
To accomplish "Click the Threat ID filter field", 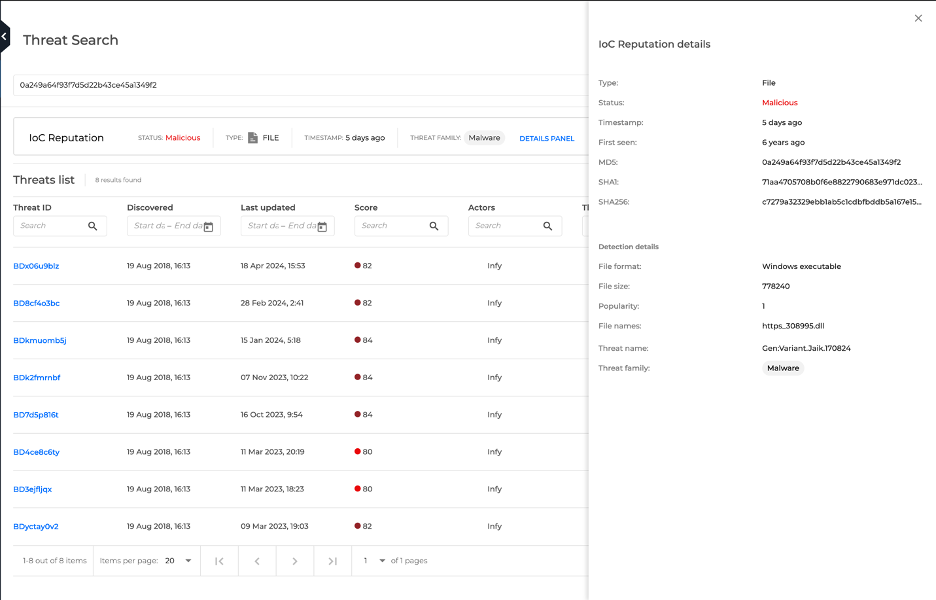I will coord(50,226).
